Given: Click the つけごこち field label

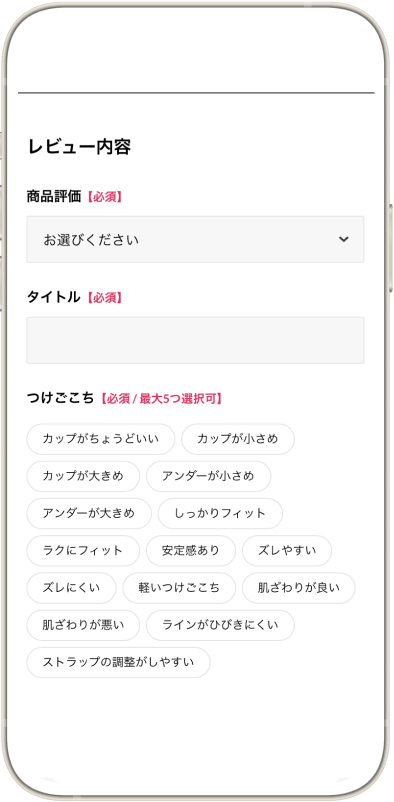Looking at the screenshot, I should [x=60, y=398].
